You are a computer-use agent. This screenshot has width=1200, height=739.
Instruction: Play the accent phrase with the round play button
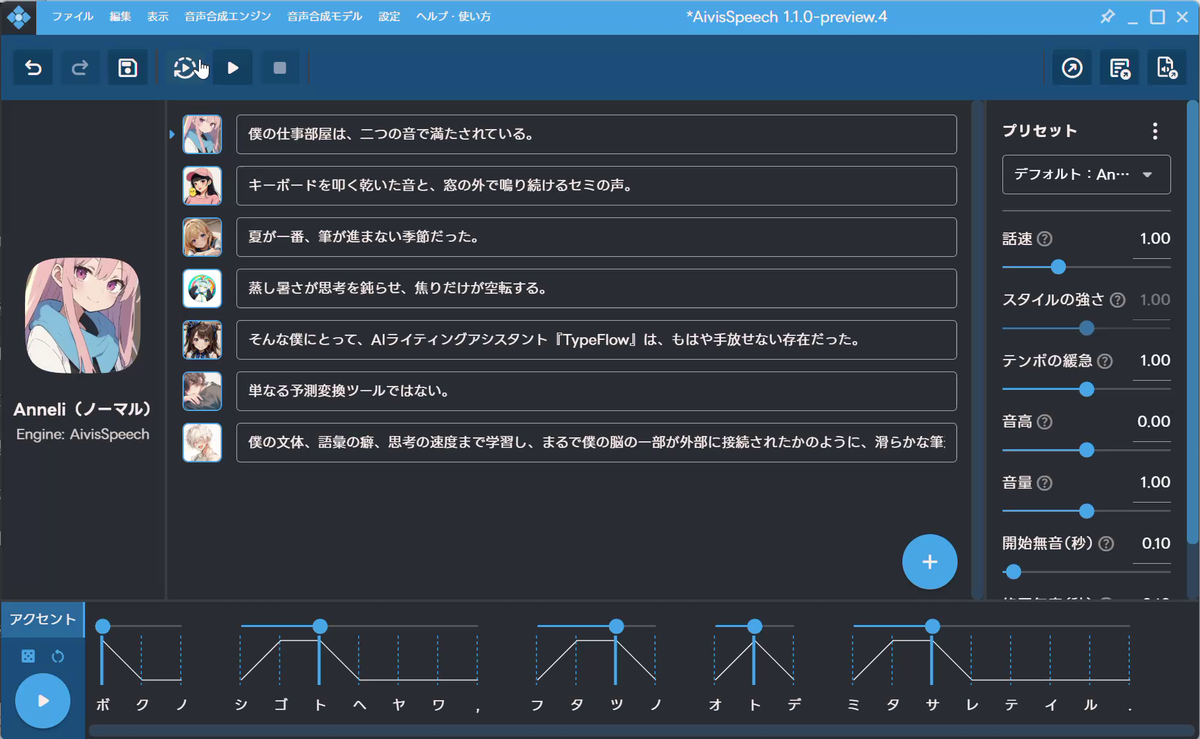coord(43,701)
